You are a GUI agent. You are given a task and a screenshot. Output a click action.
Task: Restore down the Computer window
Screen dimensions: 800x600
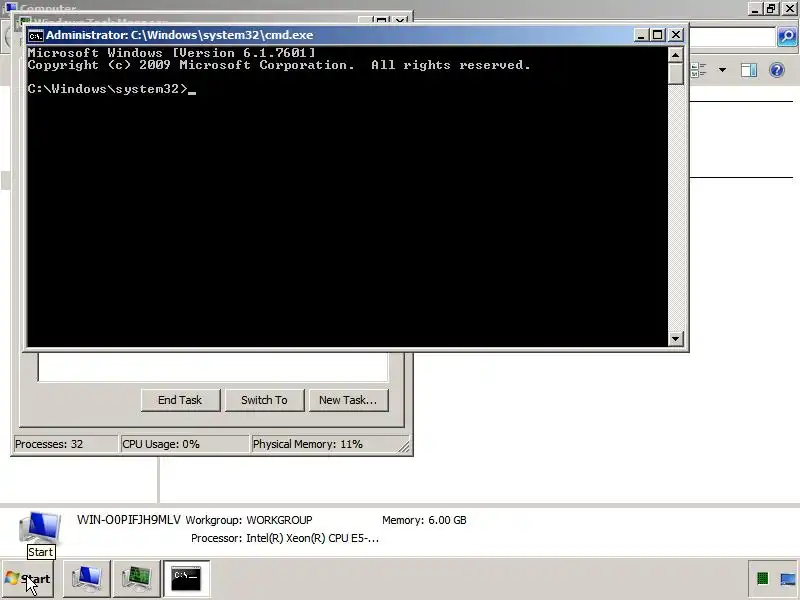[x=771, y=9]
